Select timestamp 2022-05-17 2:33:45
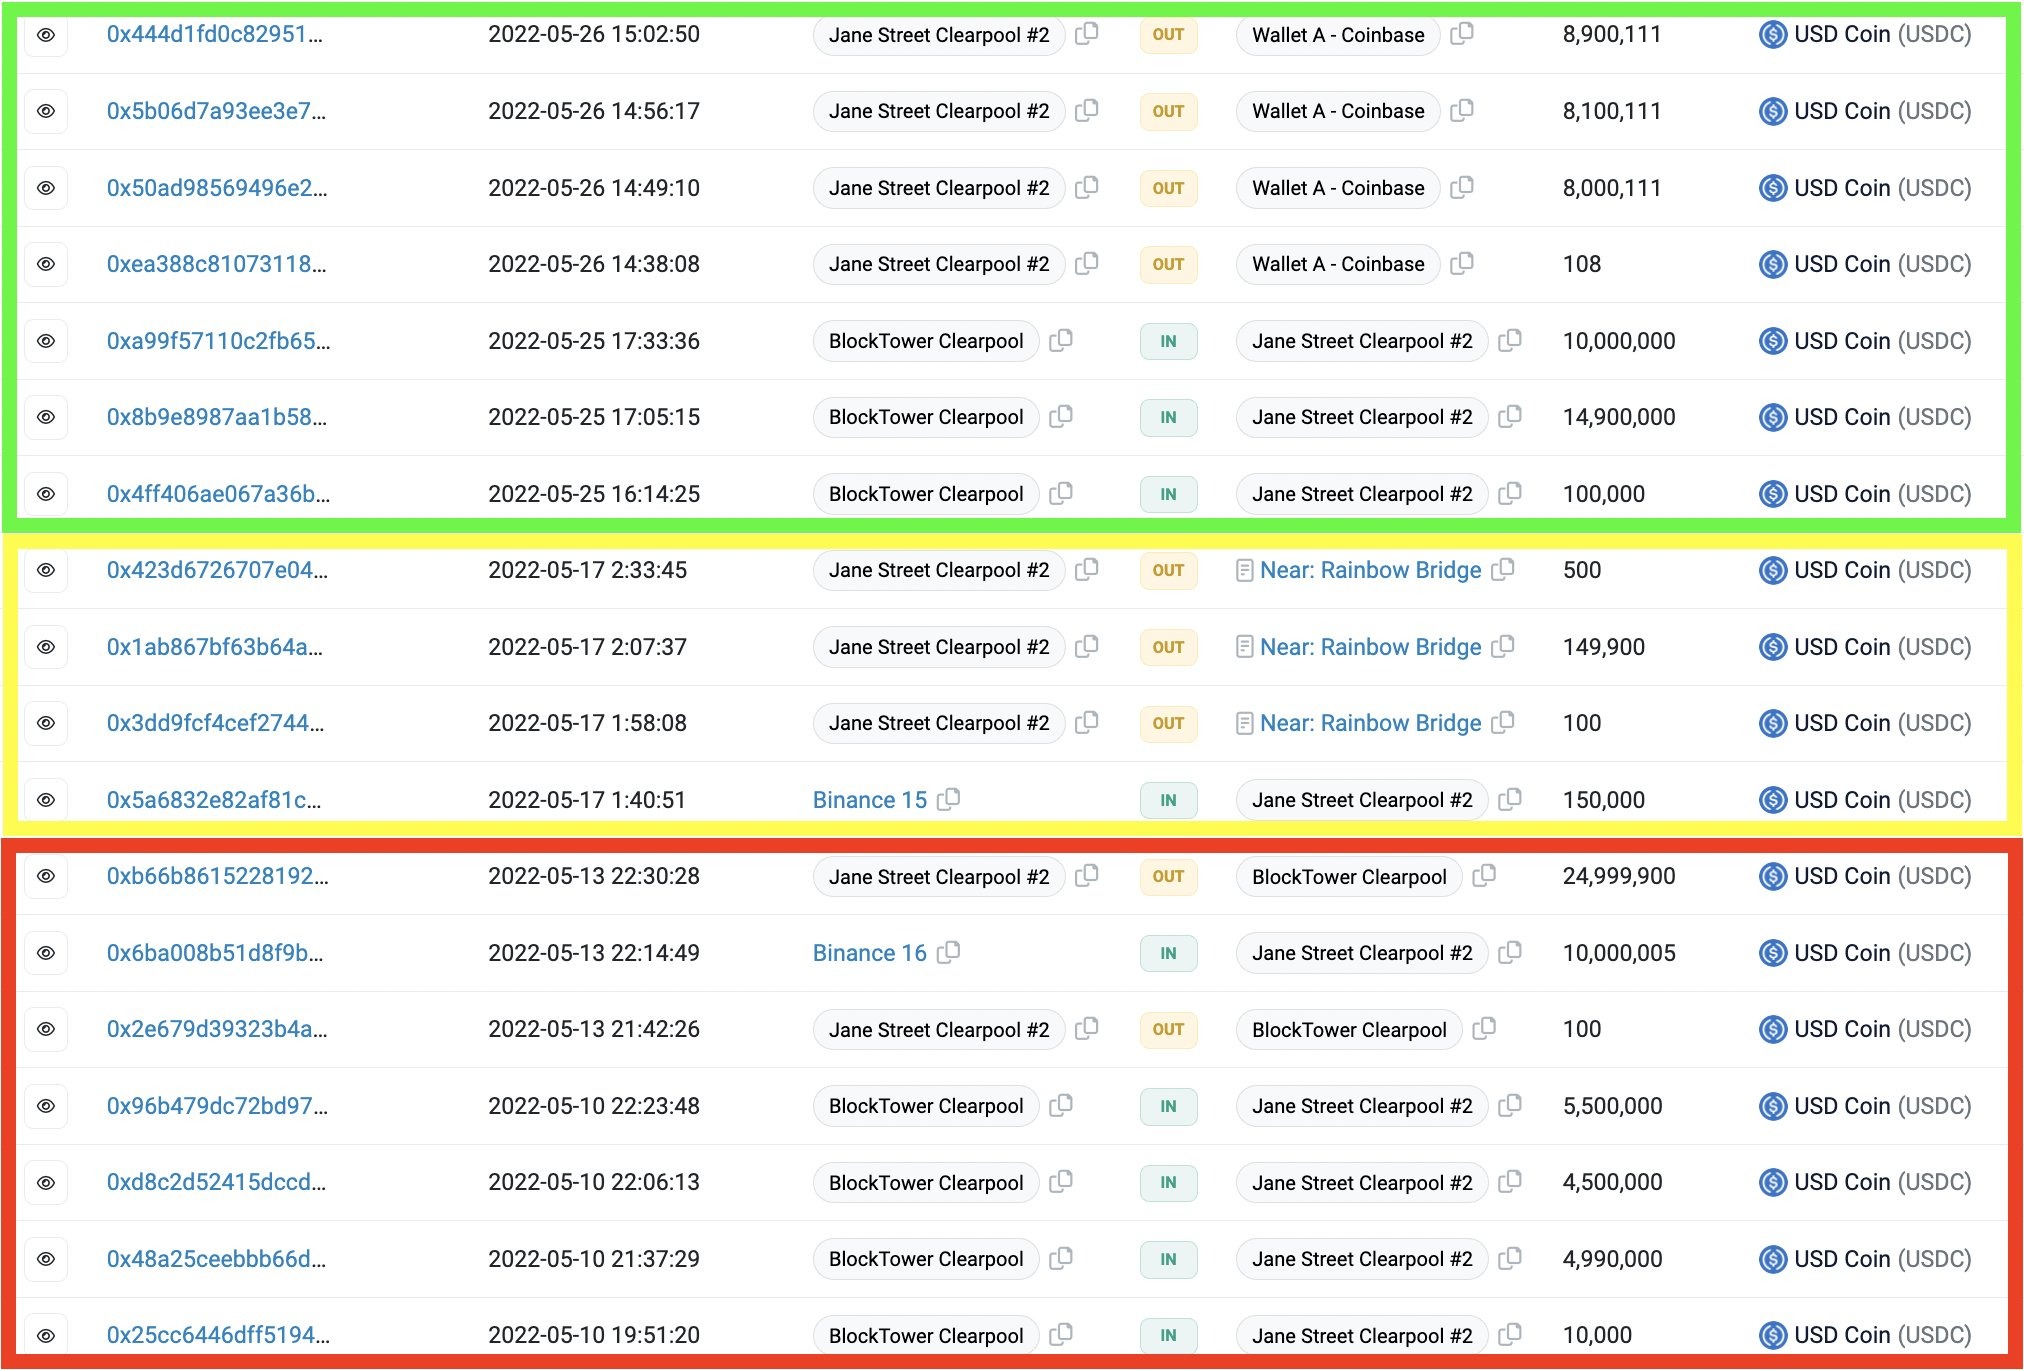The image size is (2024, 1370). 587,570
